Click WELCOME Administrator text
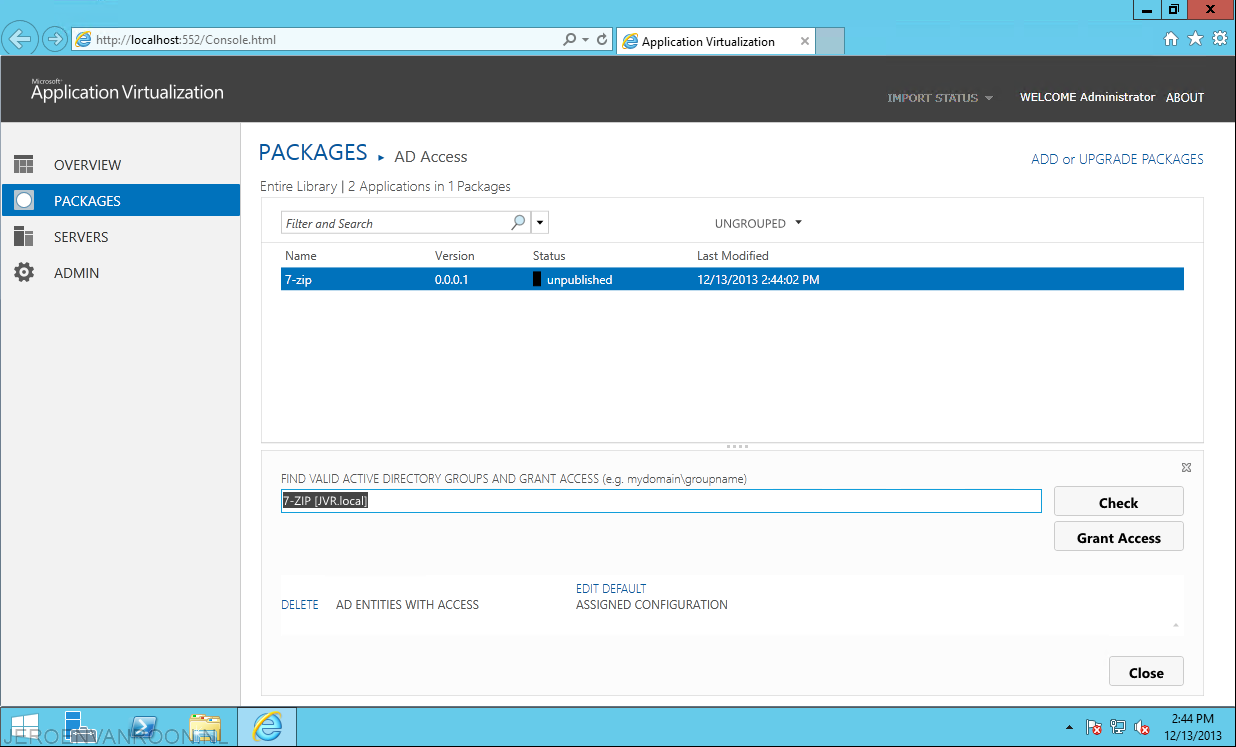Screen dimensions: 1236x747 click(x=1087, y=97)
